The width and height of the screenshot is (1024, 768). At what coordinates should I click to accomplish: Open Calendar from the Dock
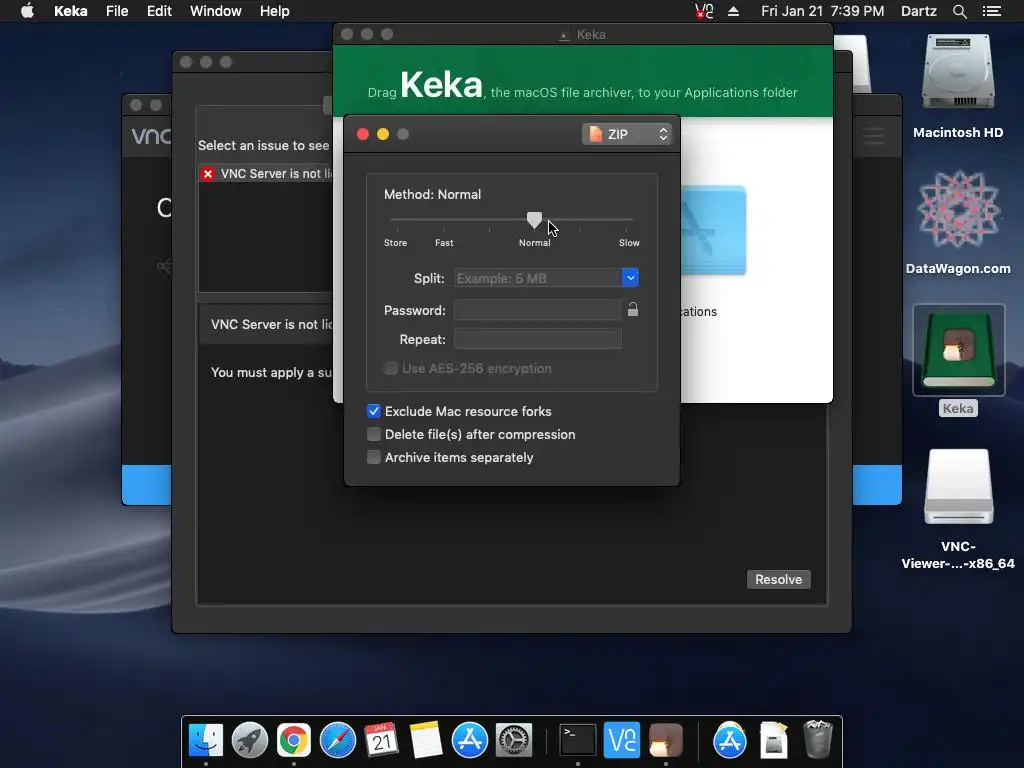[x=381, y=741]
